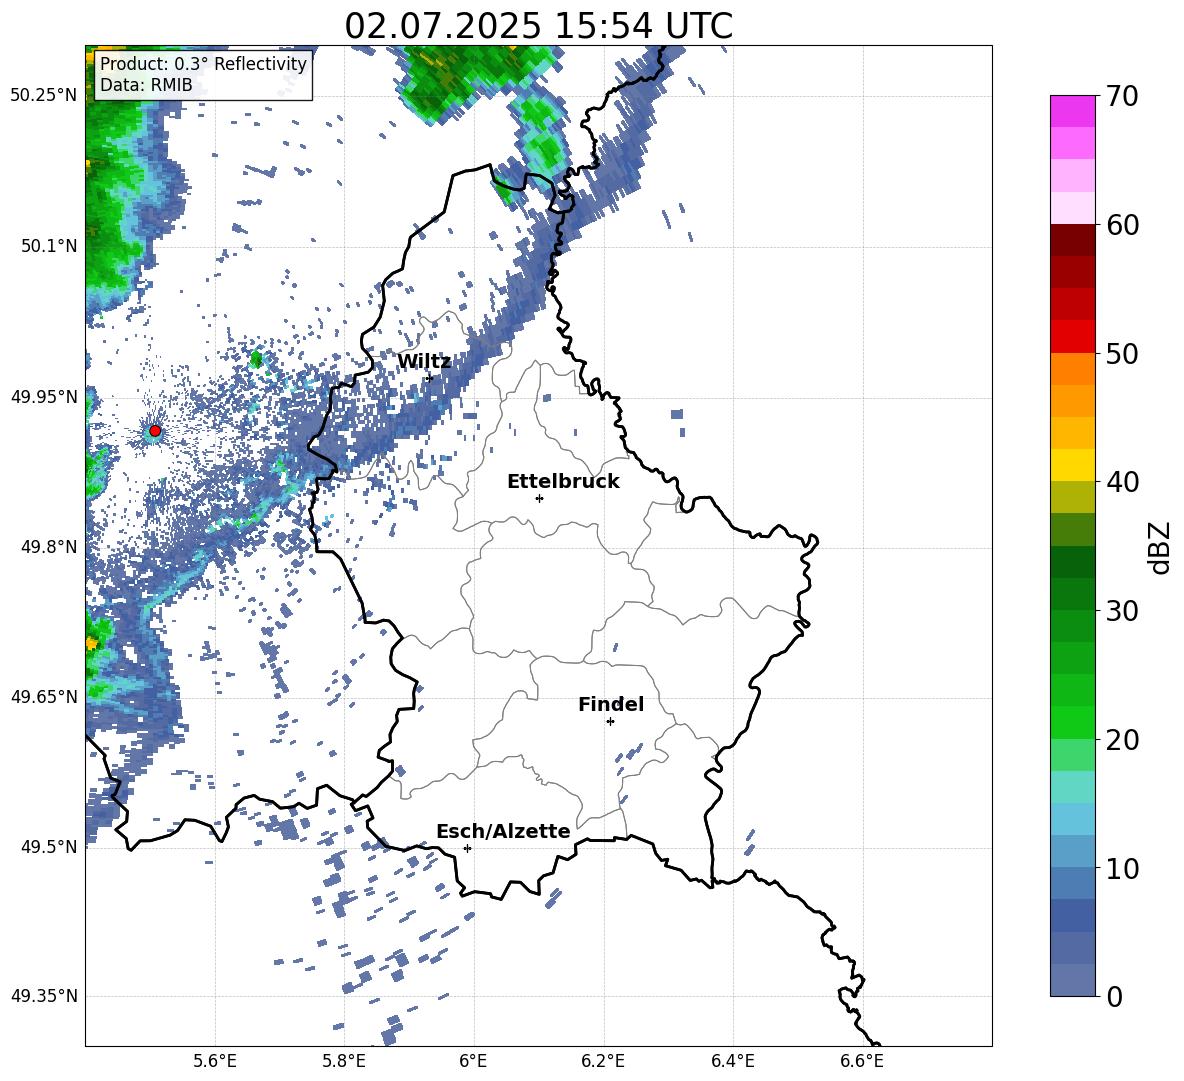Click the 50.1°N latitude tick label
The width and height of the screenshot is (1184, 1081).
tap(50, 246)
